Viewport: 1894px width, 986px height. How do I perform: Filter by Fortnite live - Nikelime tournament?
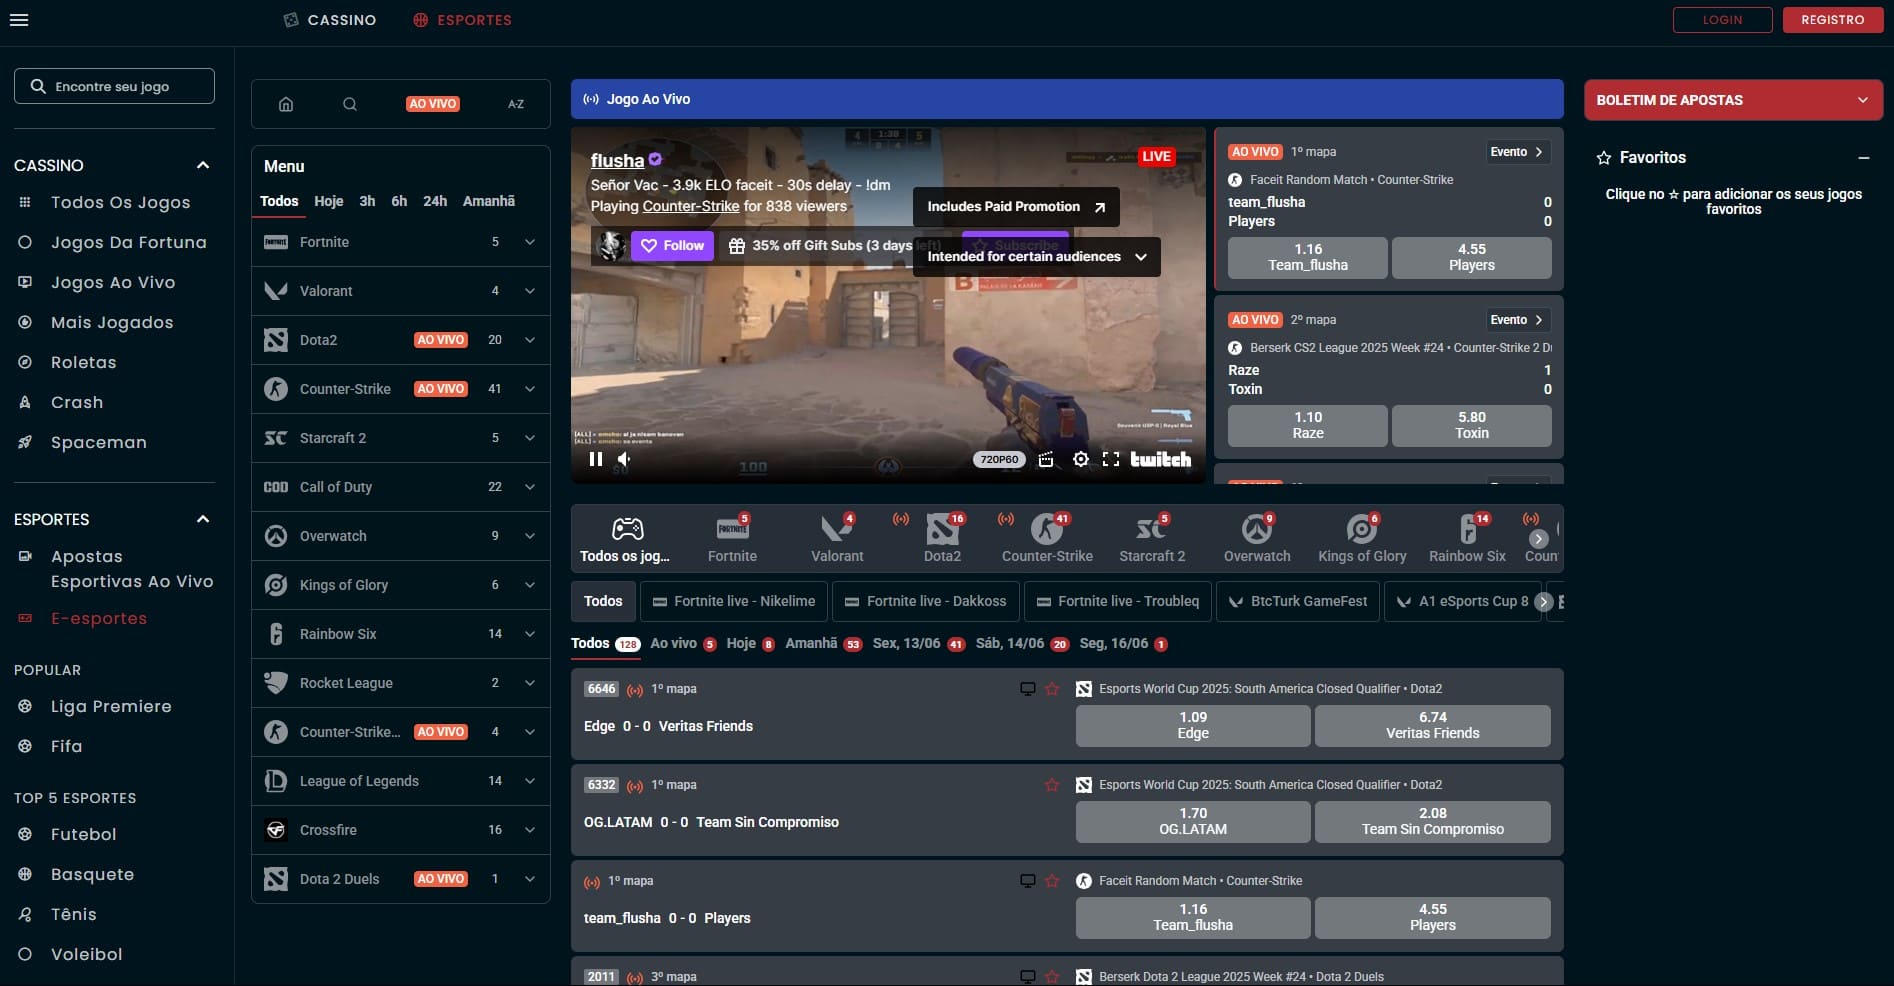pos(734,601)
